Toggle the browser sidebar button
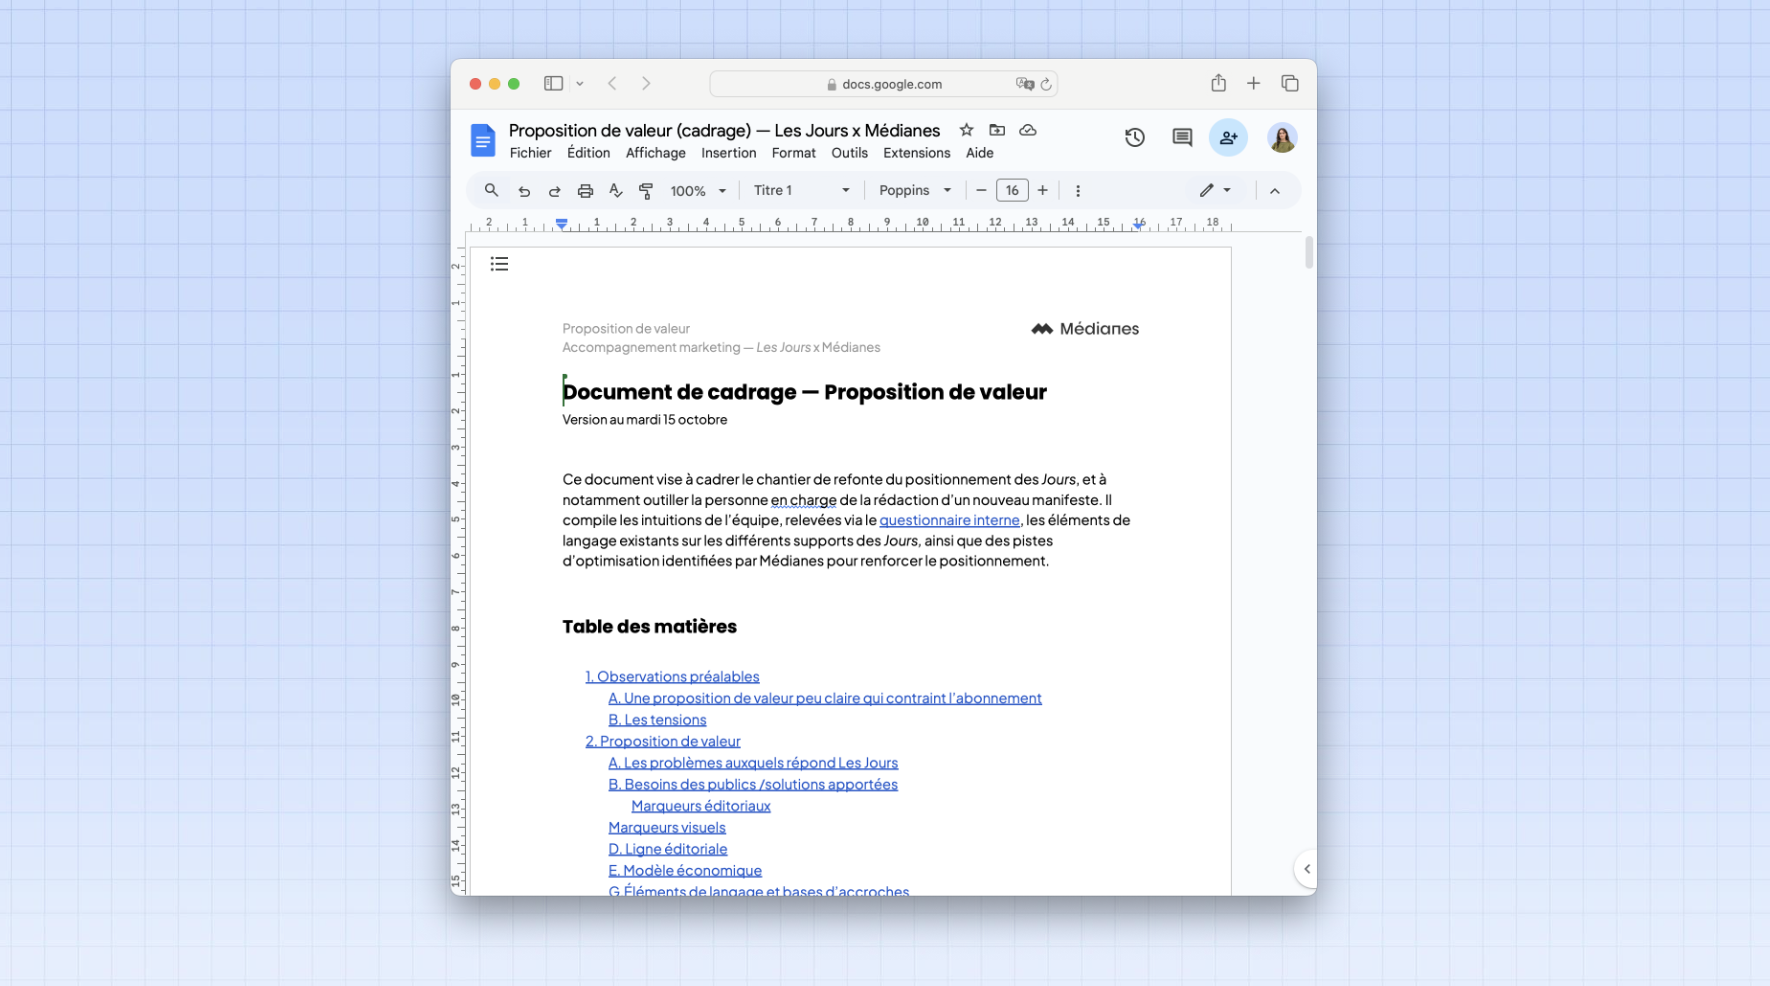The width and height of the screenshot is (1770, 986). pyautogui.click(x=553, y=84)
